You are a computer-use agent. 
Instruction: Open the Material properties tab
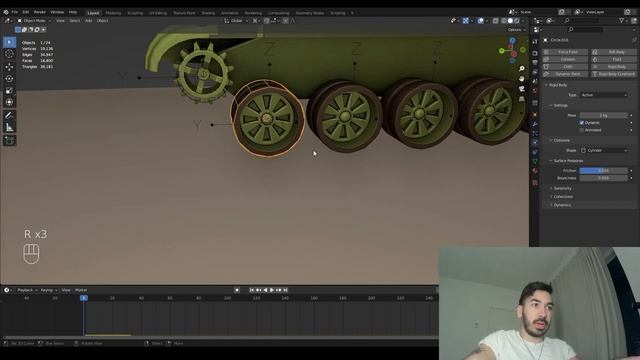[535, 171]
